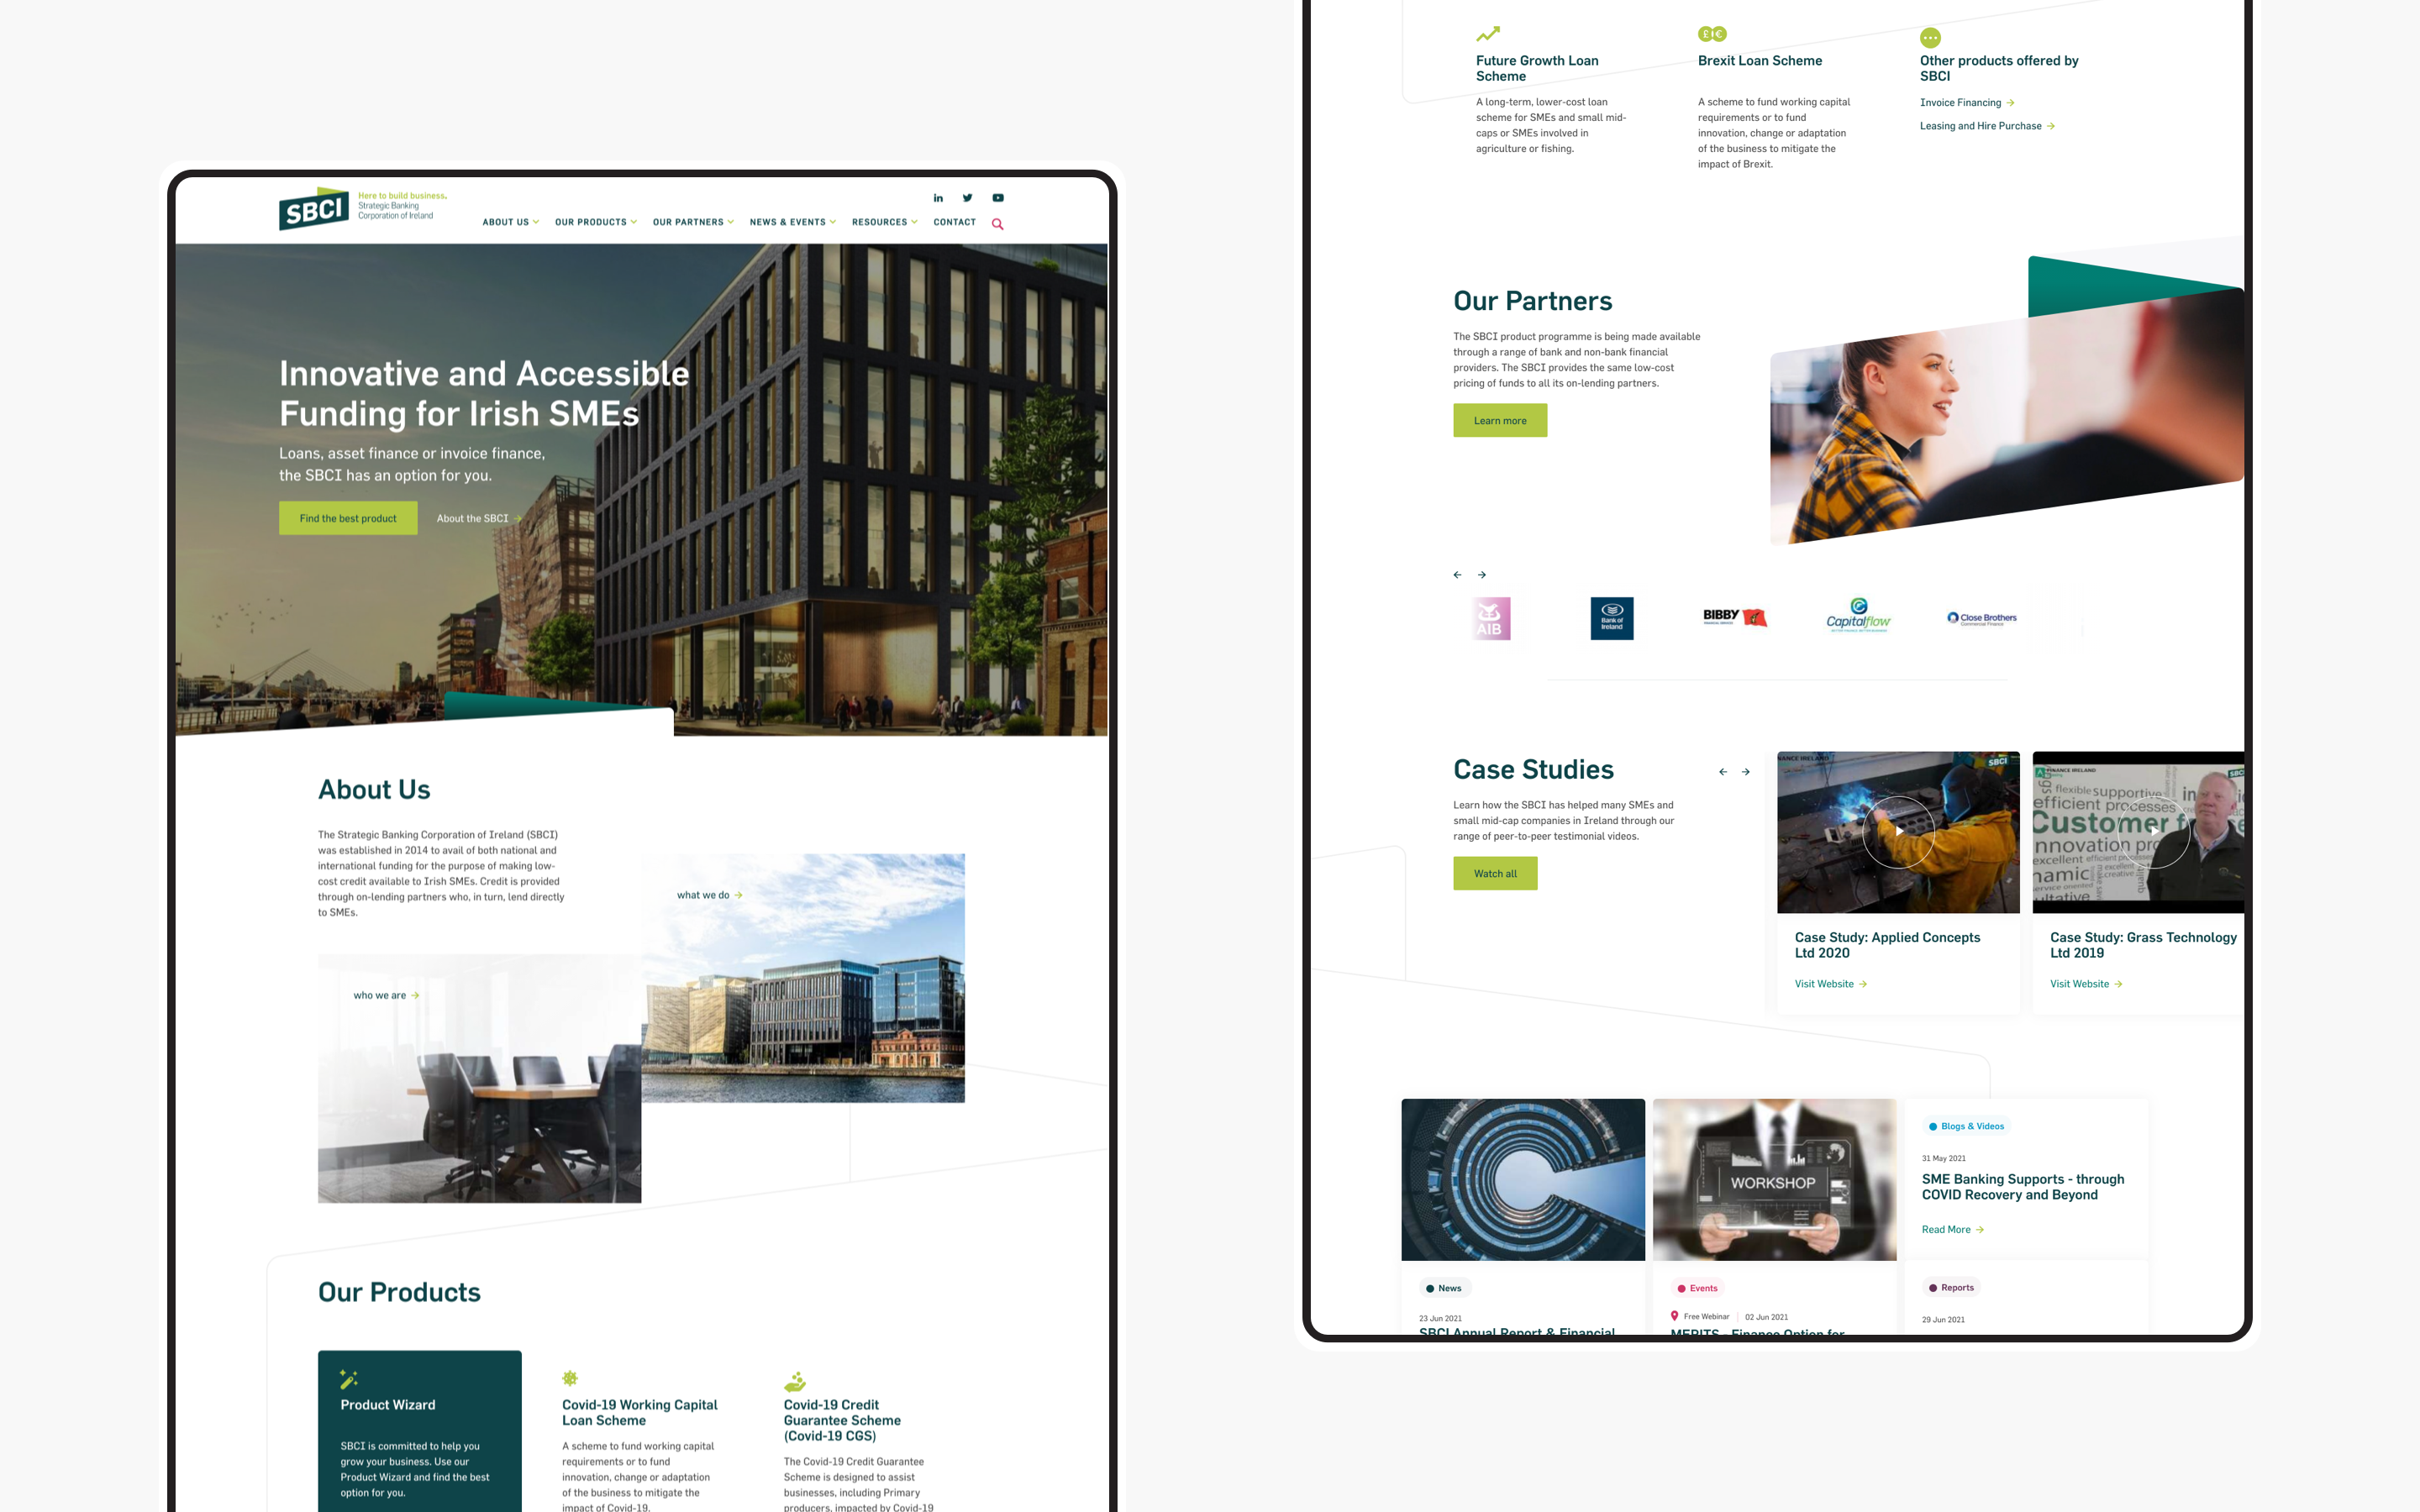The width and height of the screenshot is (2420, 1512).
Task: Expand the About Us menu
Action: [x=510, y=222]
